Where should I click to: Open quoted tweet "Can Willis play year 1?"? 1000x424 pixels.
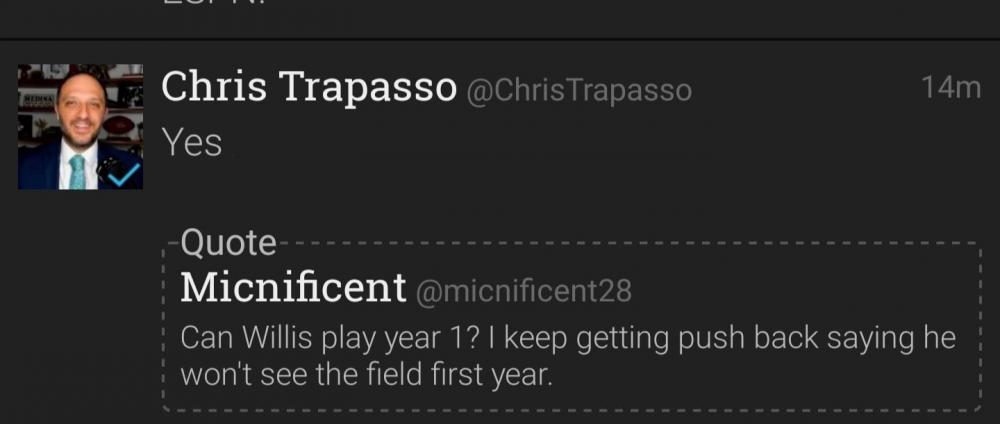[x=330, y=337]
